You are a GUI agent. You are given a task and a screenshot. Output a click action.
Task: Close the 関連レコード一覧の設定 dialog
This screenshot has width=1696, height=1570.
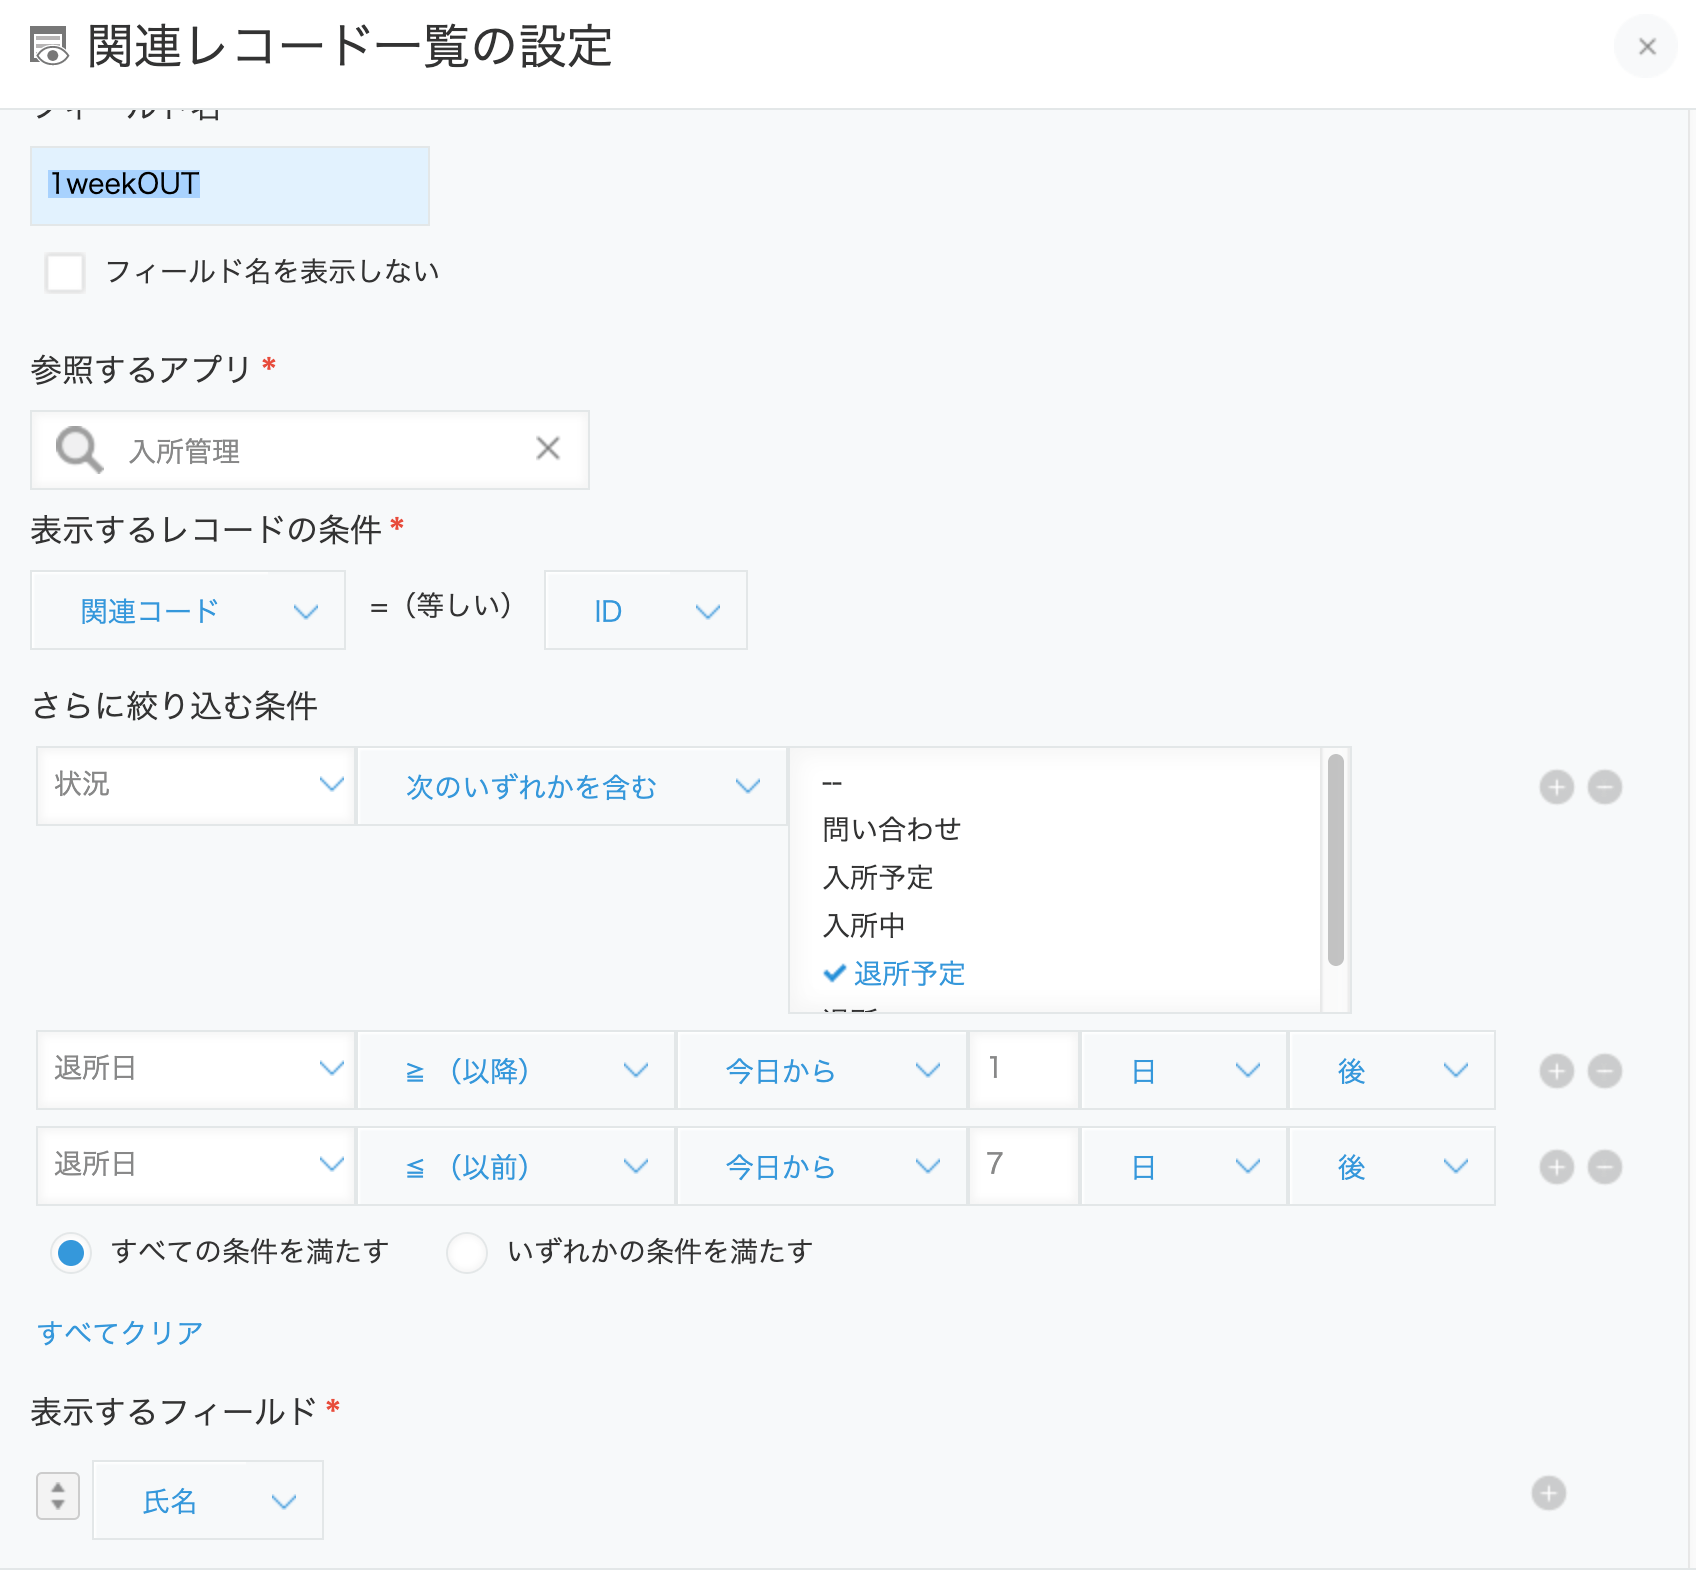tap(1646, 46)
